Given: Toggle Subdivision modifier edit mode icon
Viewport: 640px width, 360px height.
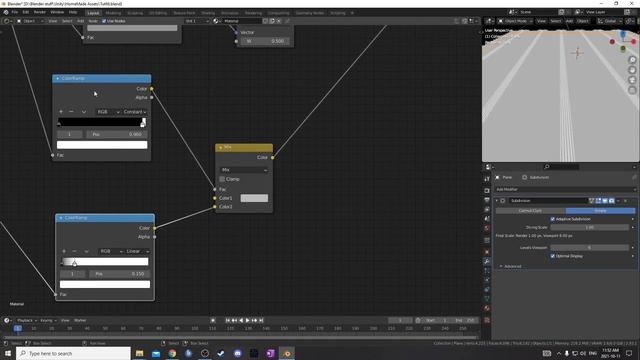Looking at the screenshot, I should 598,201.
